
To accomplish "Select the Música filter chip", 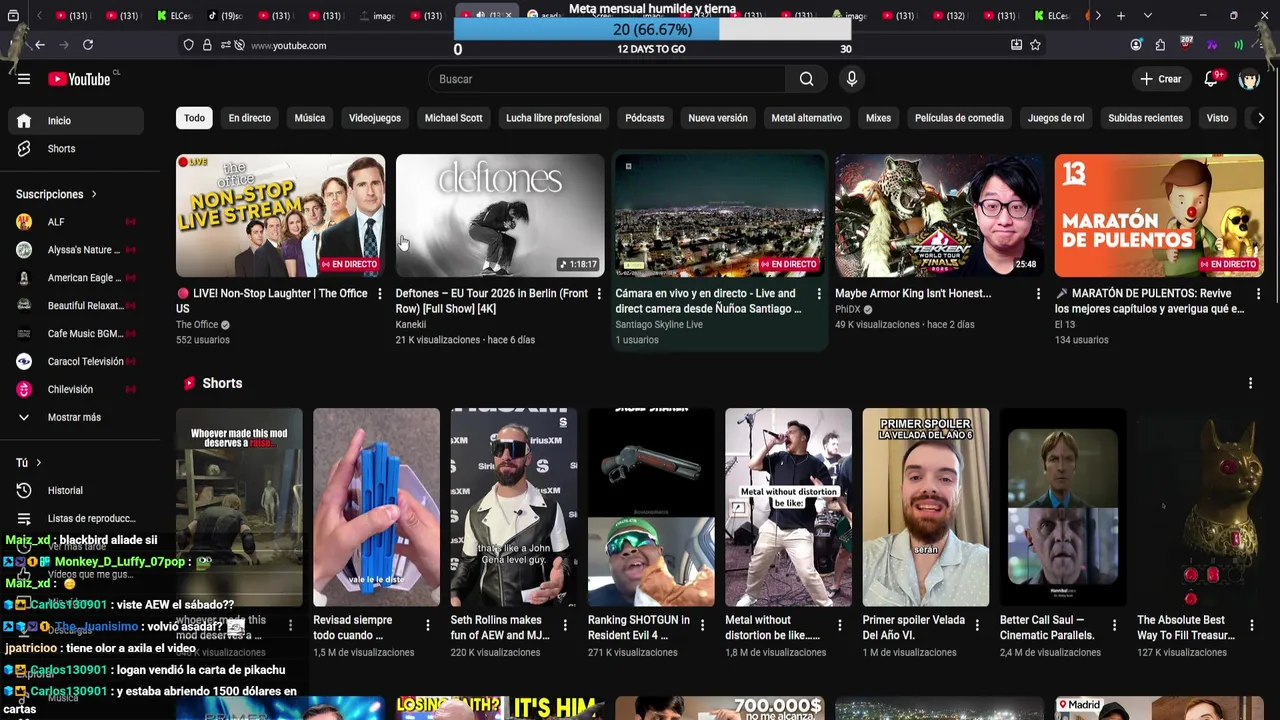I will click(309, 118).
